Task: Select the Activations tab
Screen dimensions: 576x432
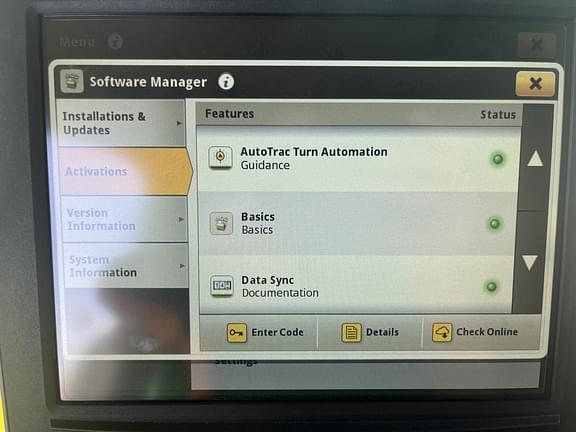Action: pos(124,171)
